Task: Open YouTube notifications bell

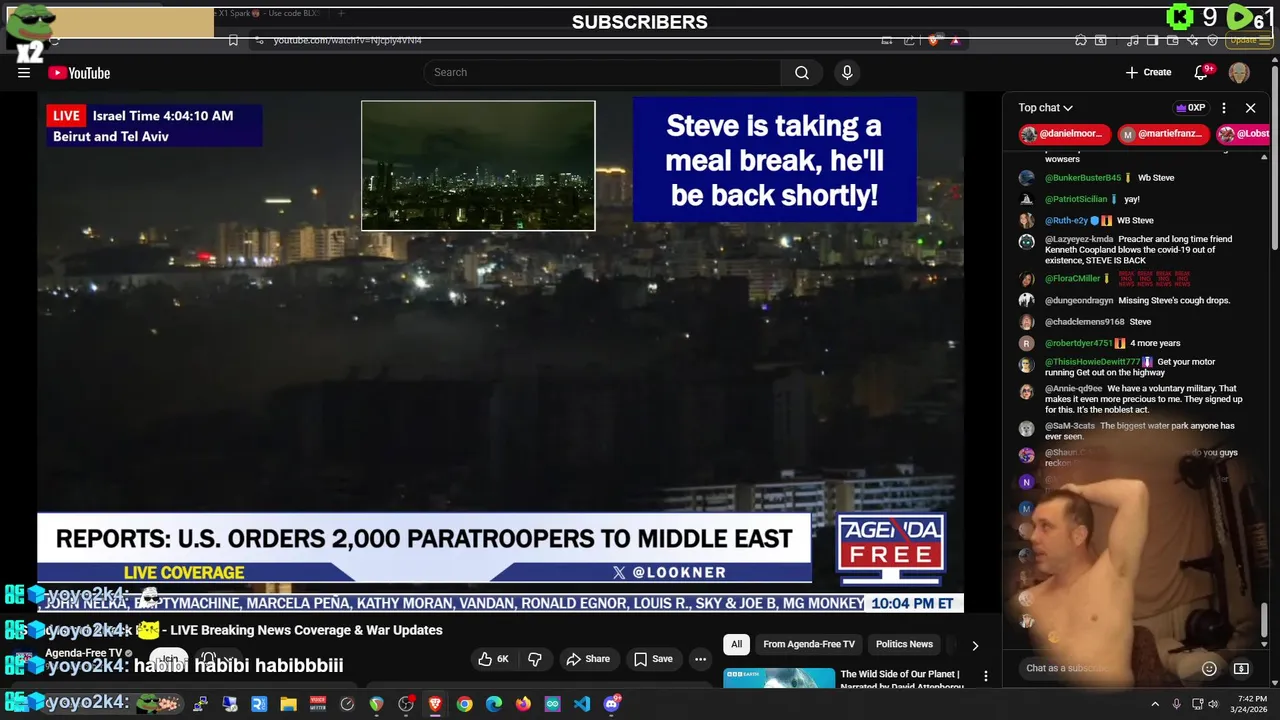Action: [x=1202, y=72]
